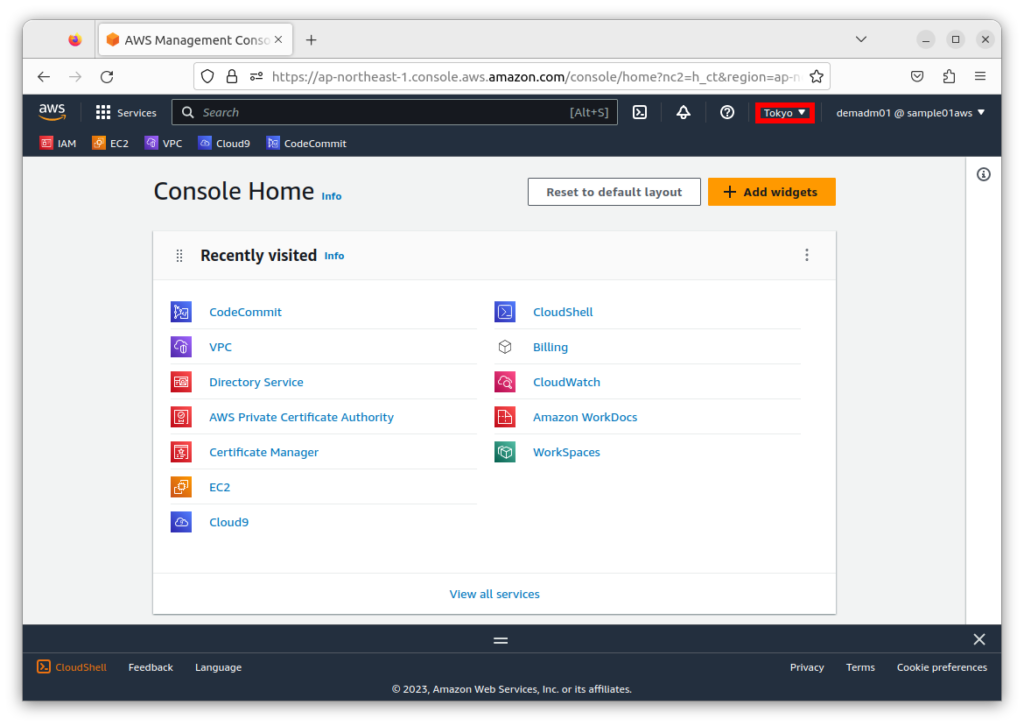Open Cloud9 favorite in bookmarks bar
This screenshot has width=1024, height=726.
(x=224, y=143)
